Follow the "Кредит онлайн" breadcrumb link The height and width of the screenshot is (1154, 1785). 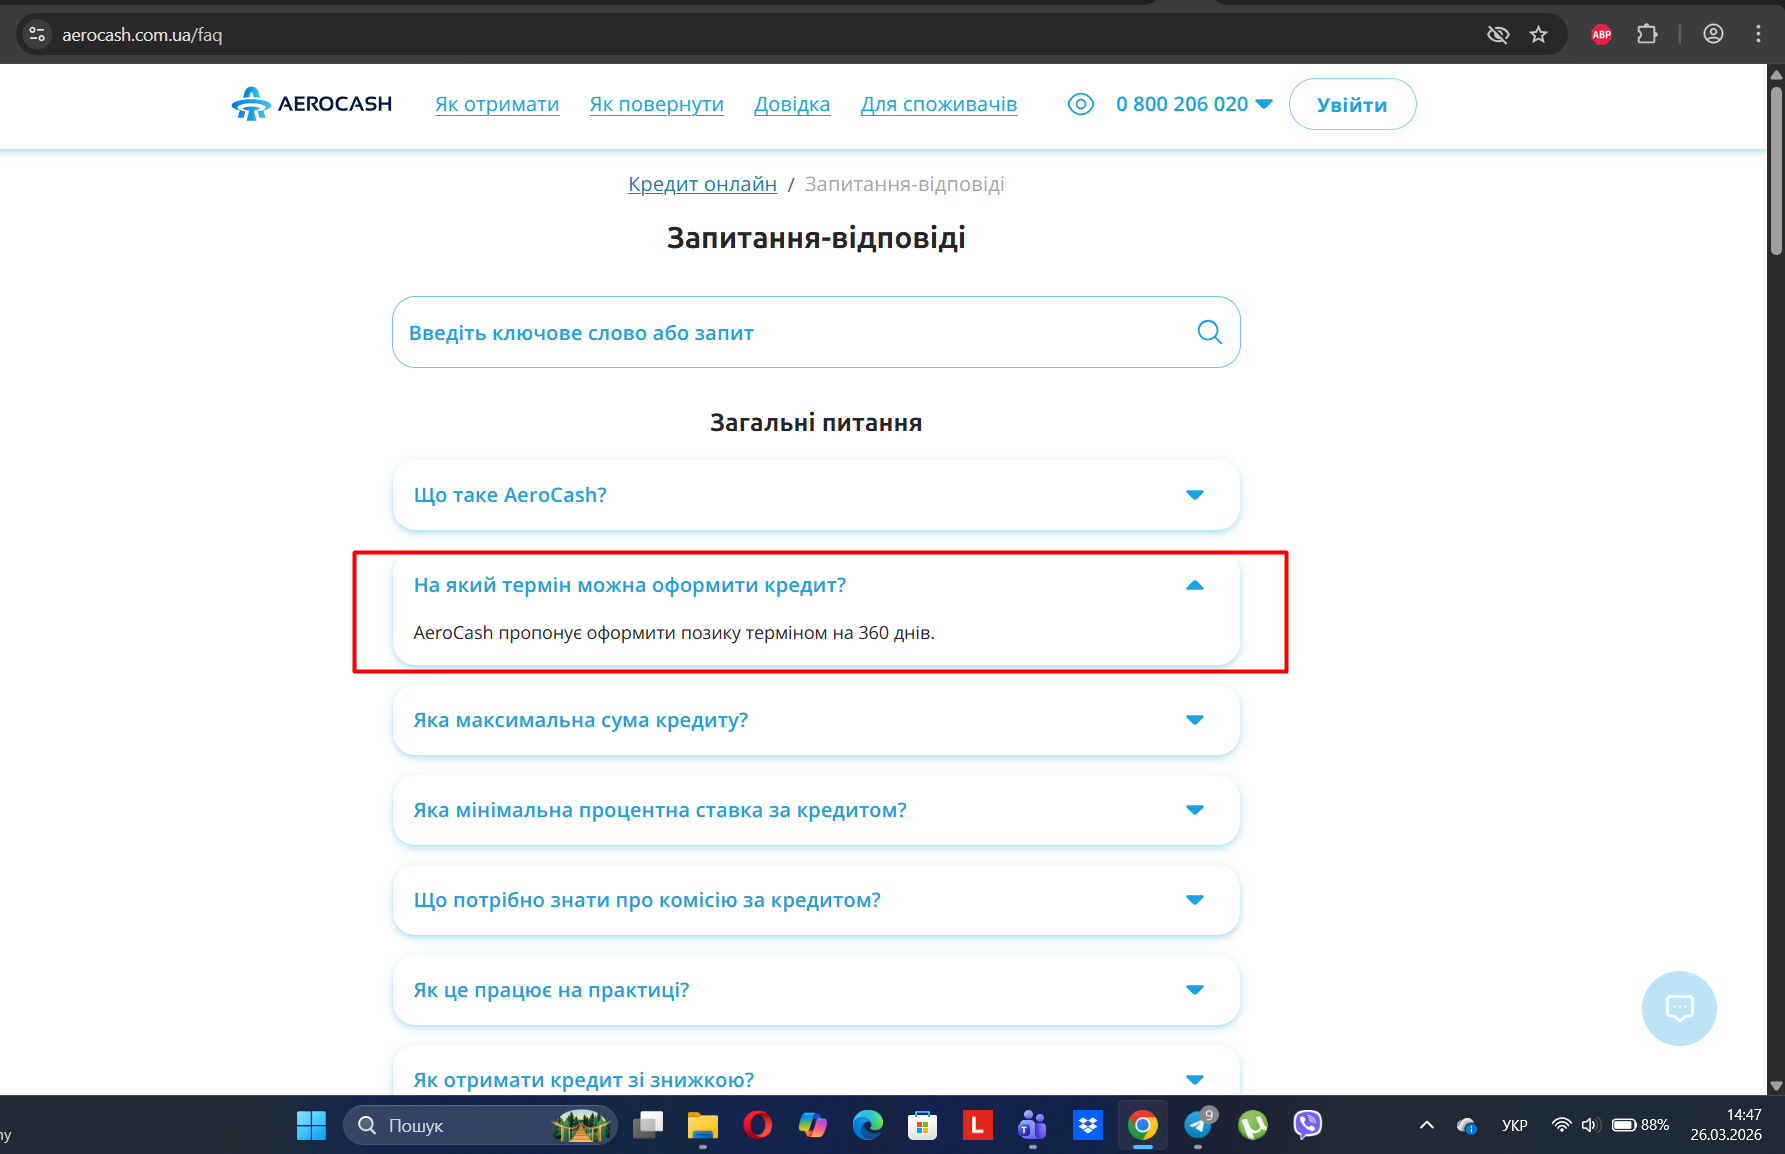[702, 184]
